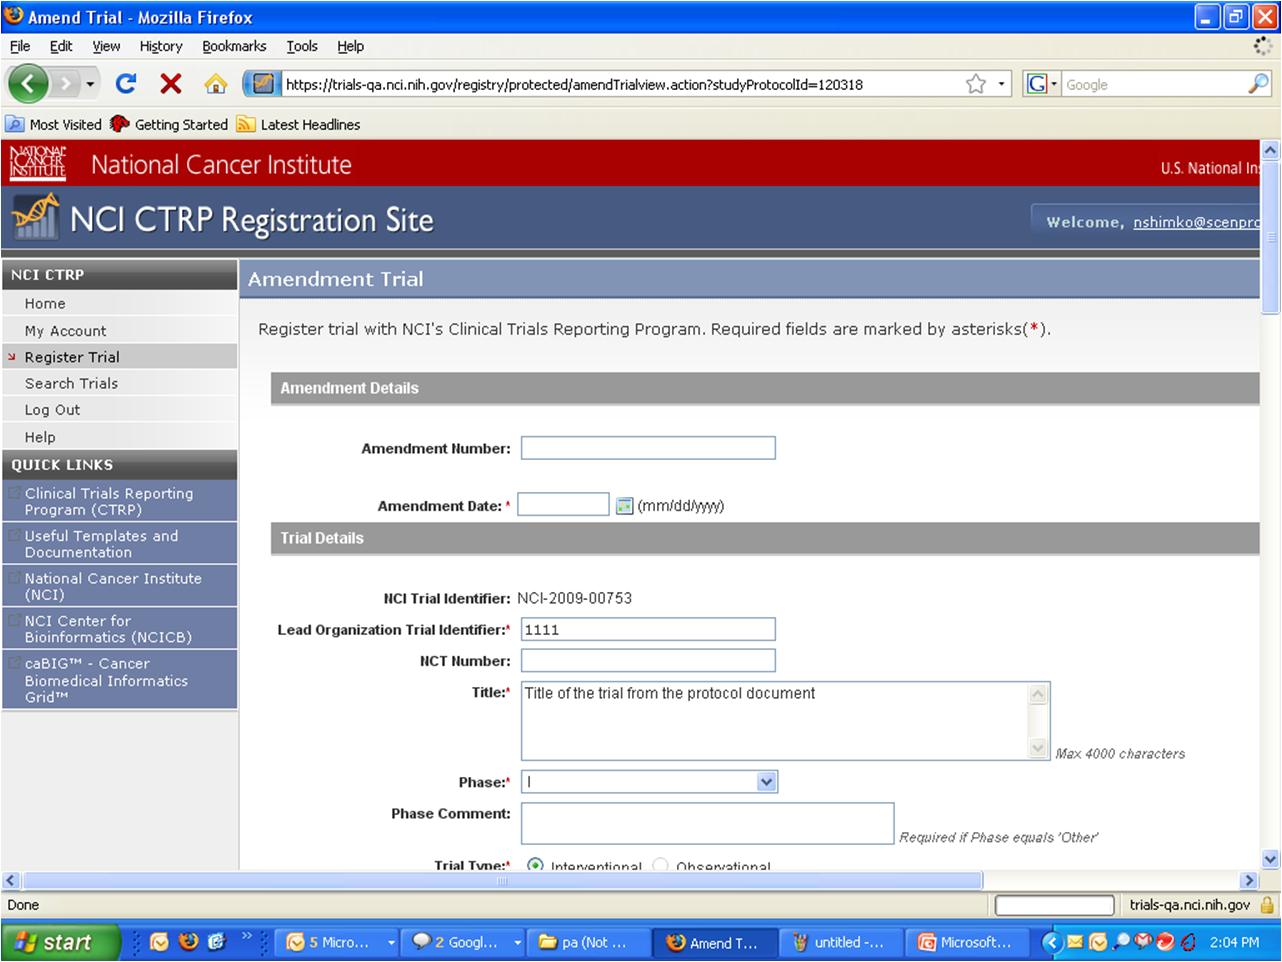Screen dimensions: 1282x962
Task: Open the View menu
Action: click(x=106, y=46)
